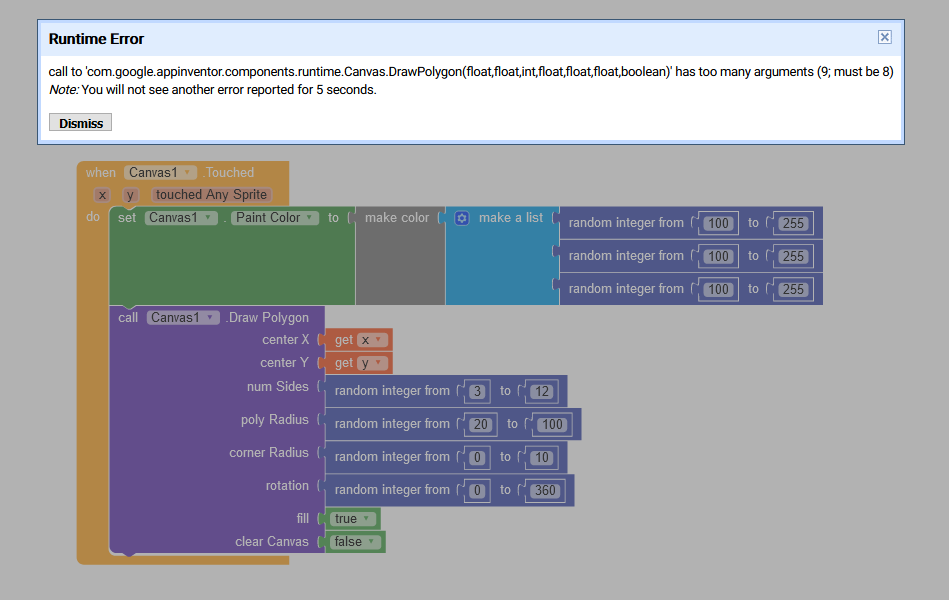
Task: Open the Canvas1 dropdown in the when Touched block
Action: click(x=160, y=173)
